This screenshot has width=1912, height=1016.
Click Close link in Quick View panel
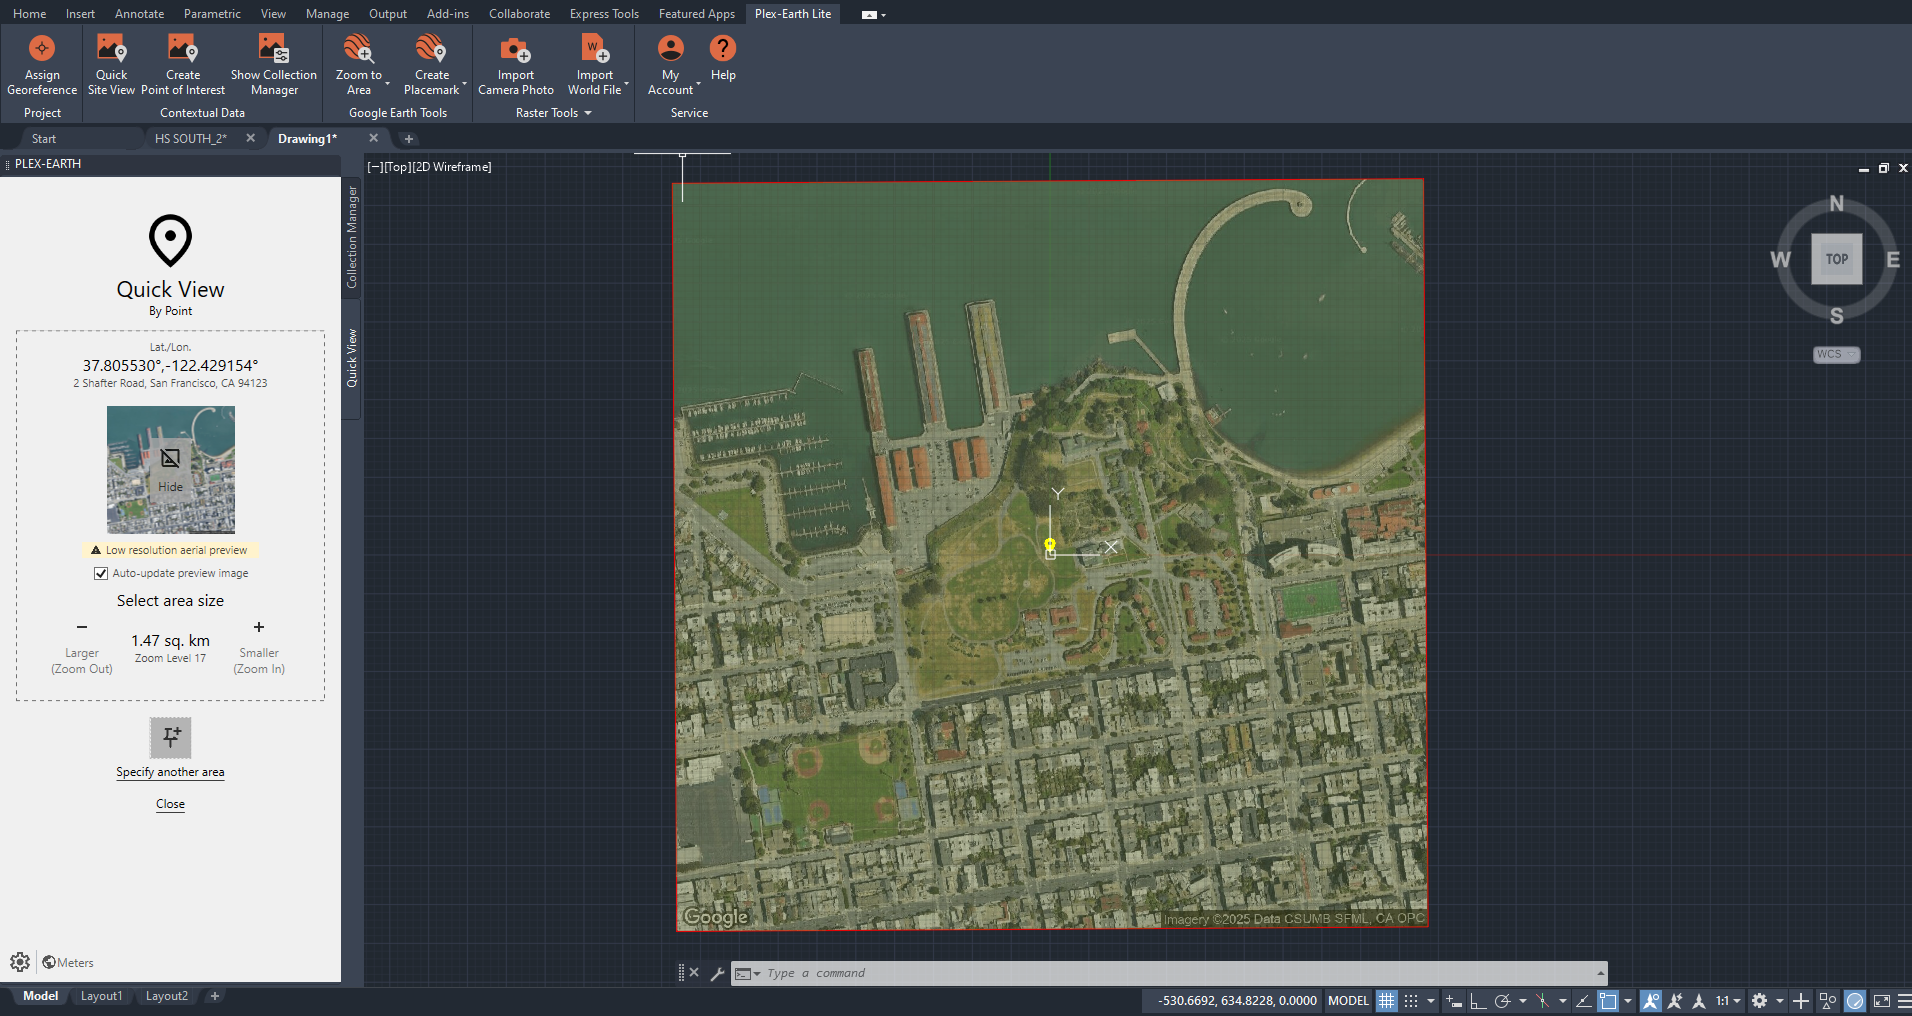(x=170, y=804)
